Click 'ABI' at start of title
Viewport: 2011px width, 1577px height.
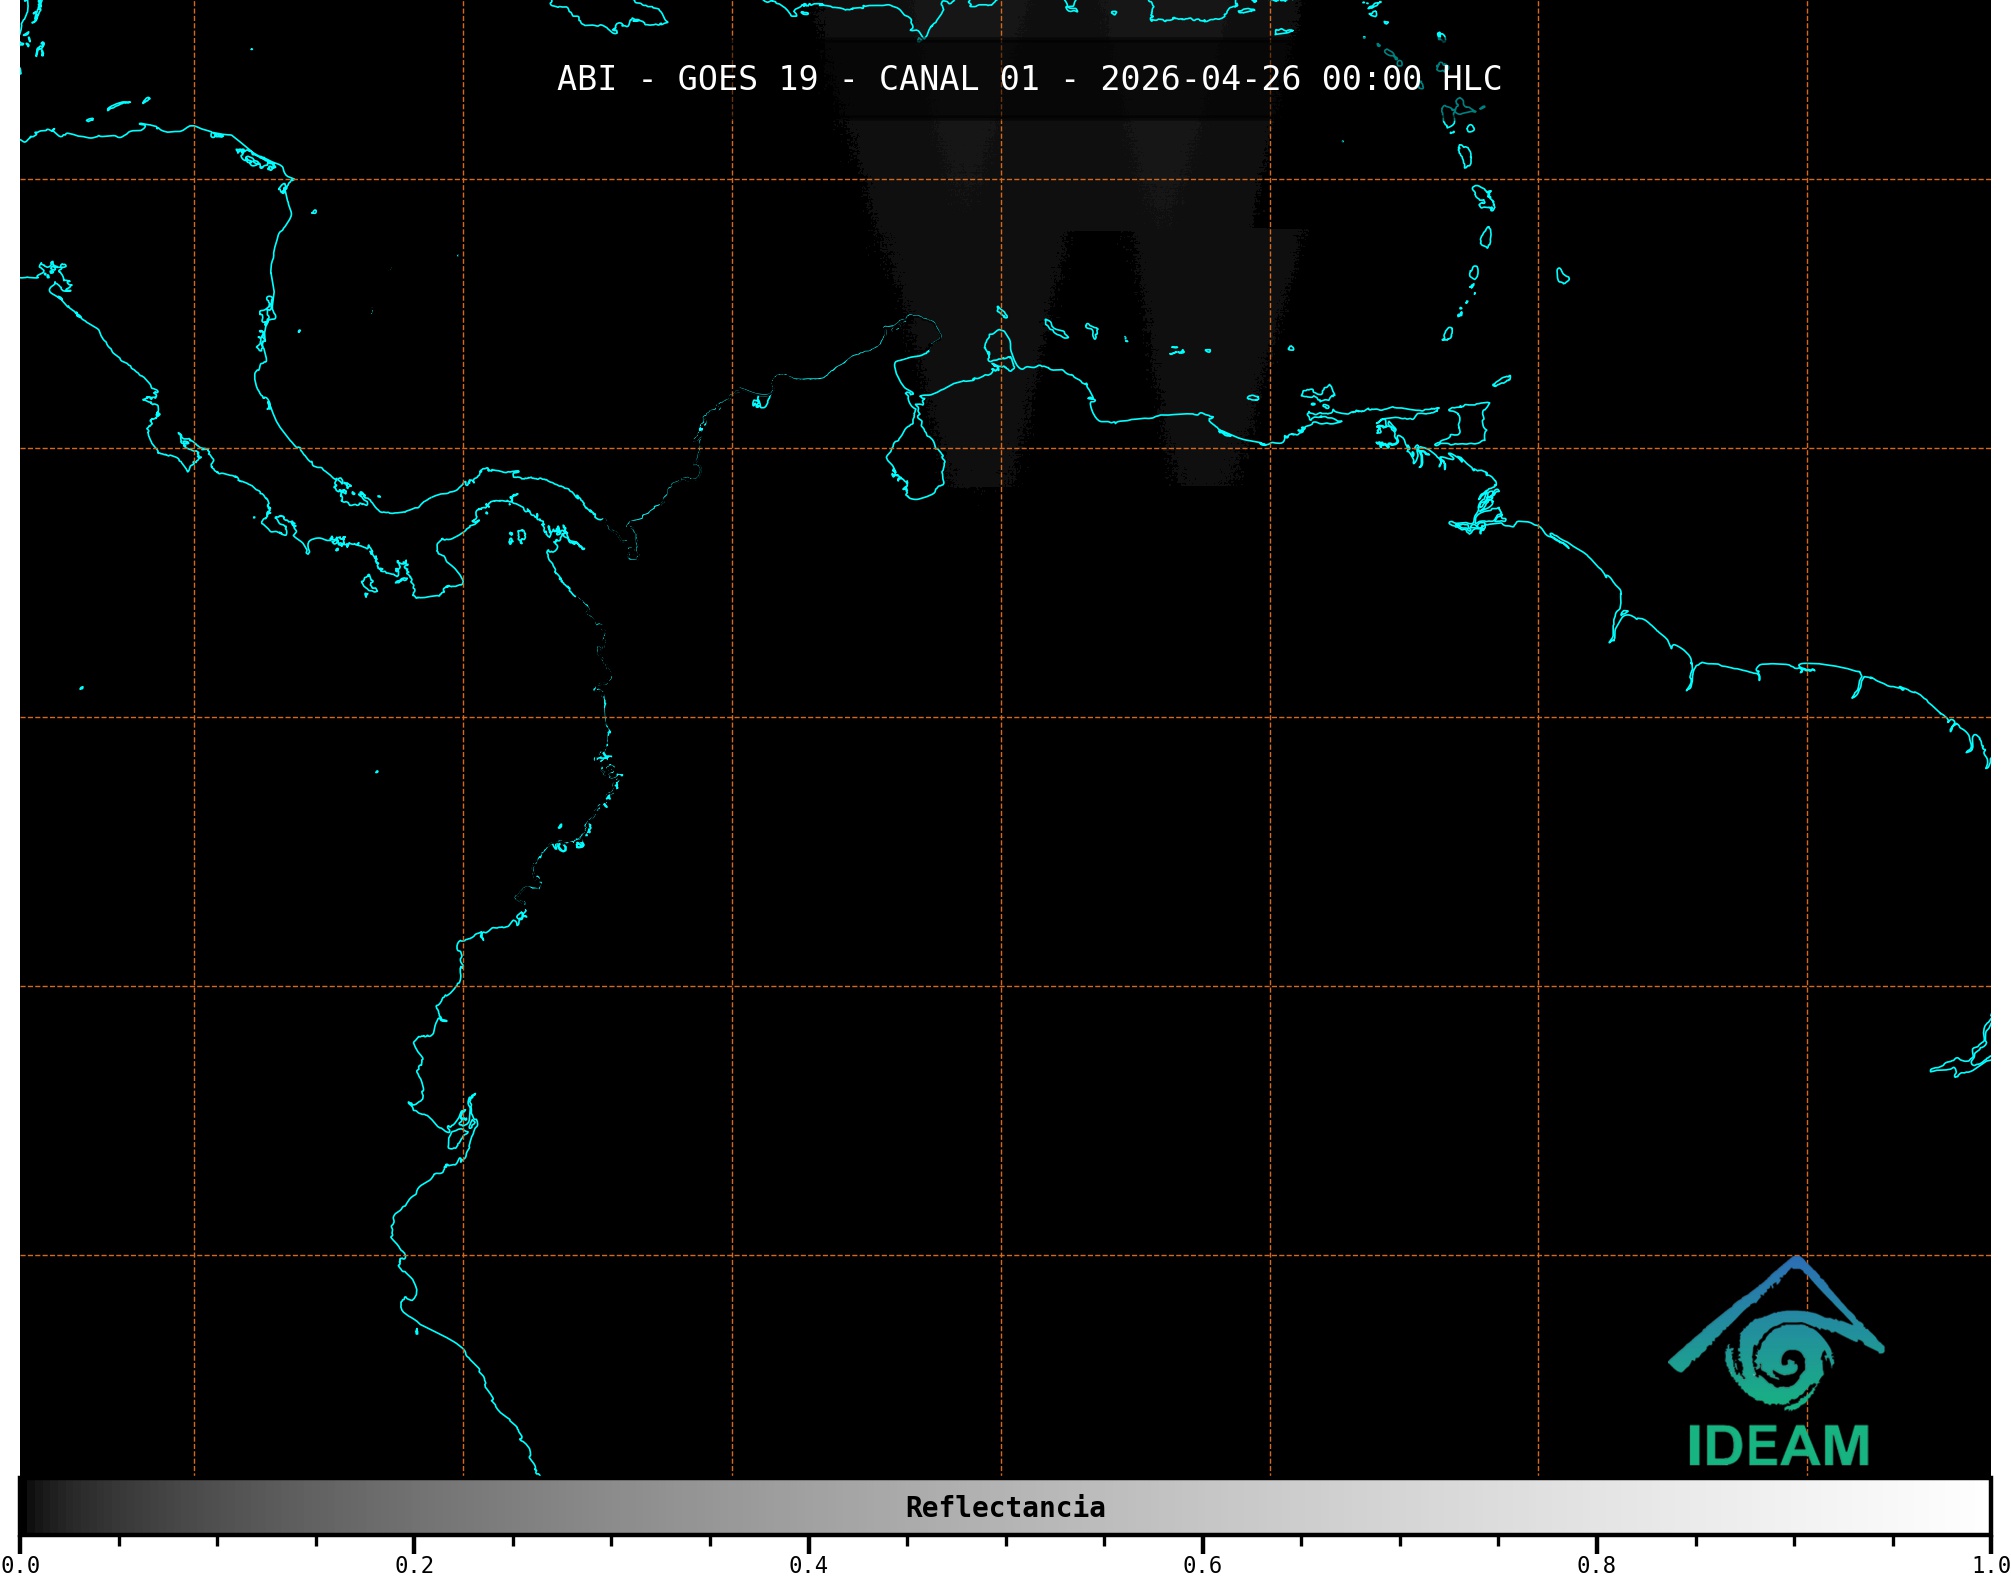pyautogui.click(x=586, y=79)
